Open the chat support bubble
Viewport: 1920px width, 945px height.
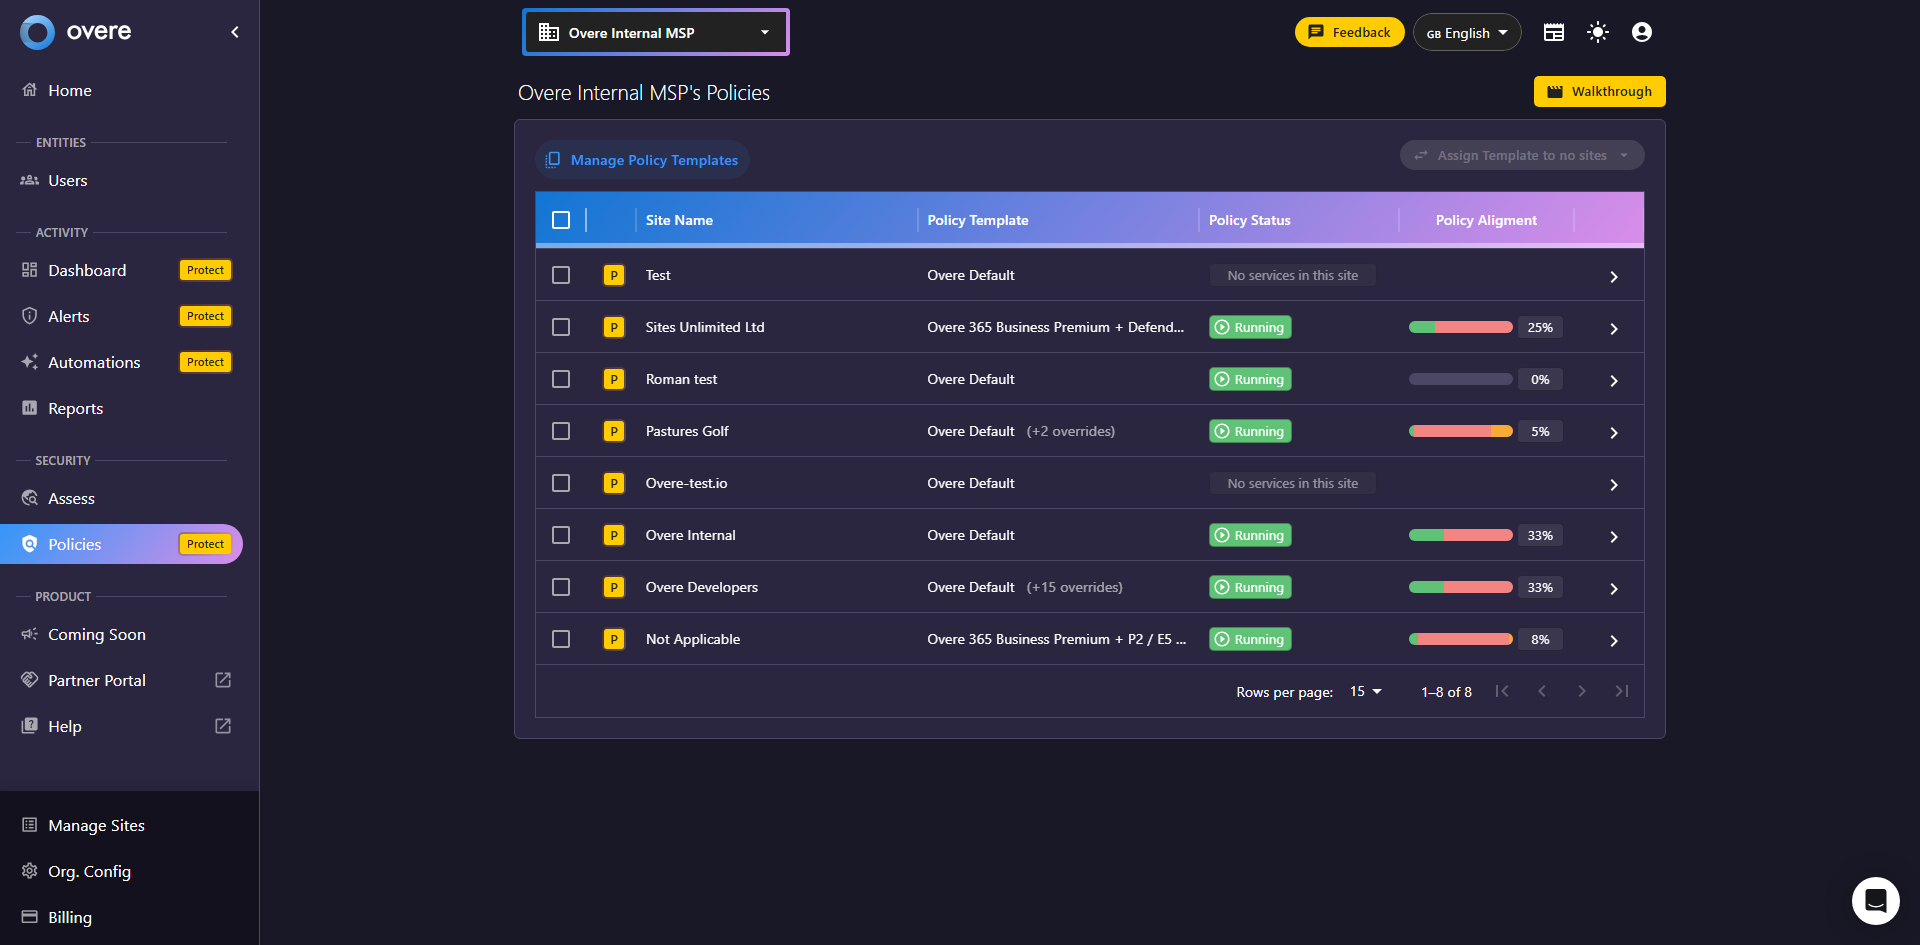(1875, 901)
